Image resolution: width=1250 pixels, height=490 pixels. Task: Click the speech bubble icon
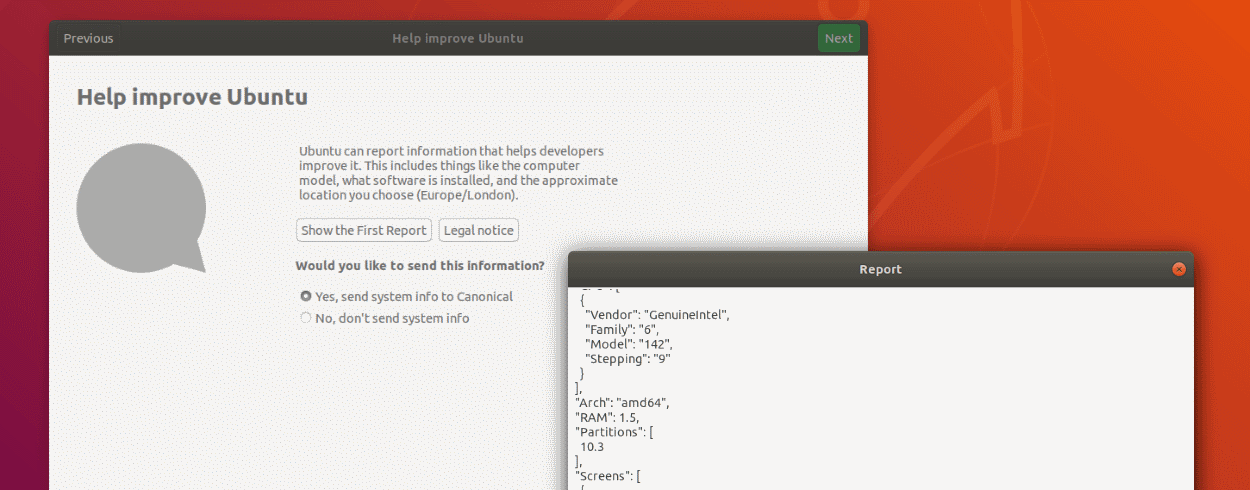[141, 208]
